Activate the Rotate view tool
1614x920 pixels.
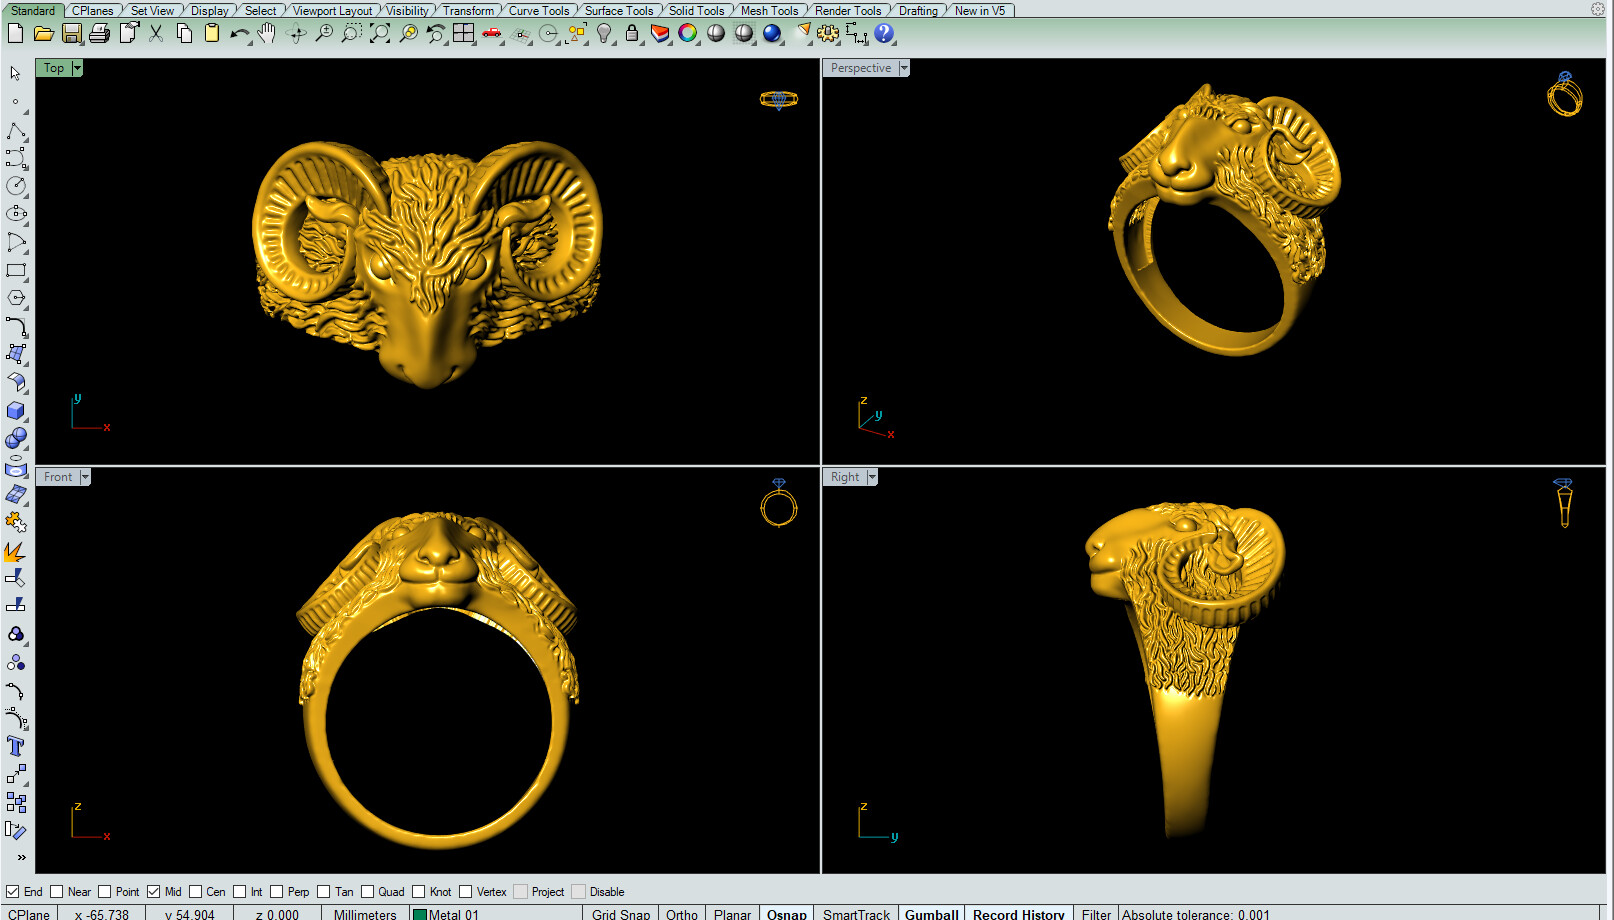[x=297, y=33]
